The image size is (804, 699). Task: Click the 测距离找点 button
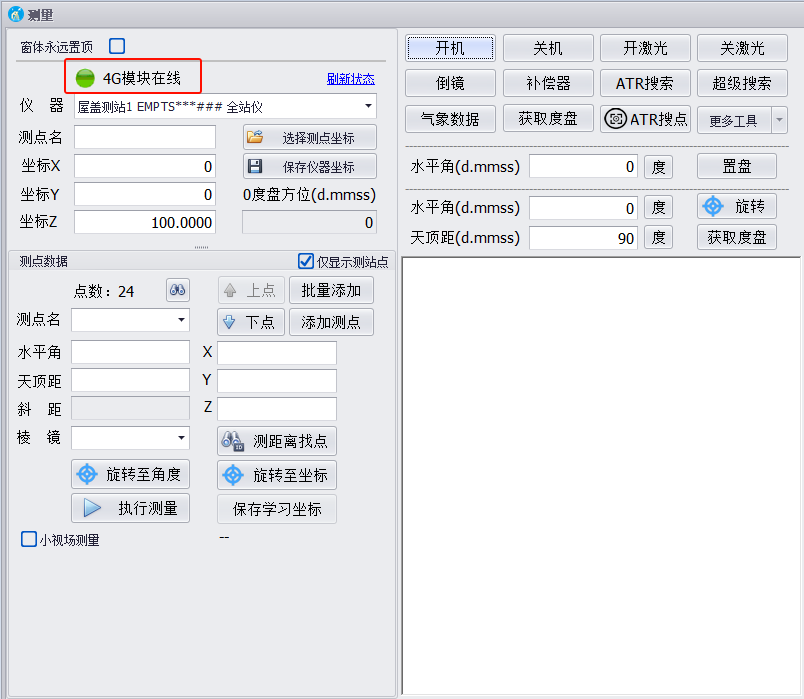click(x=276, y=441)
